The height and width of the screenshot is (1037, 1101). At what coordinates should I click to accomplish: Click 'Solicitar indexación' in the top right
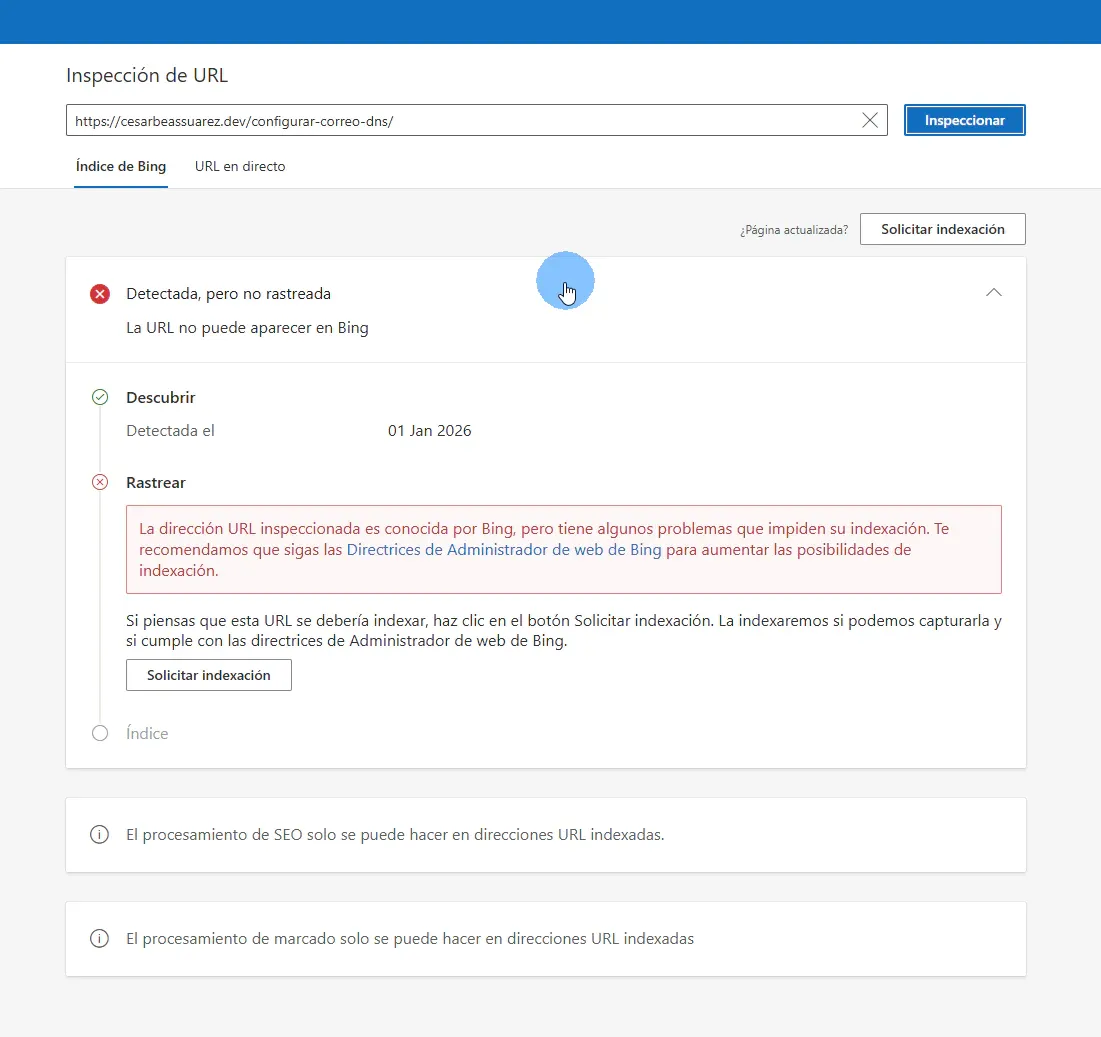[941, 229]
